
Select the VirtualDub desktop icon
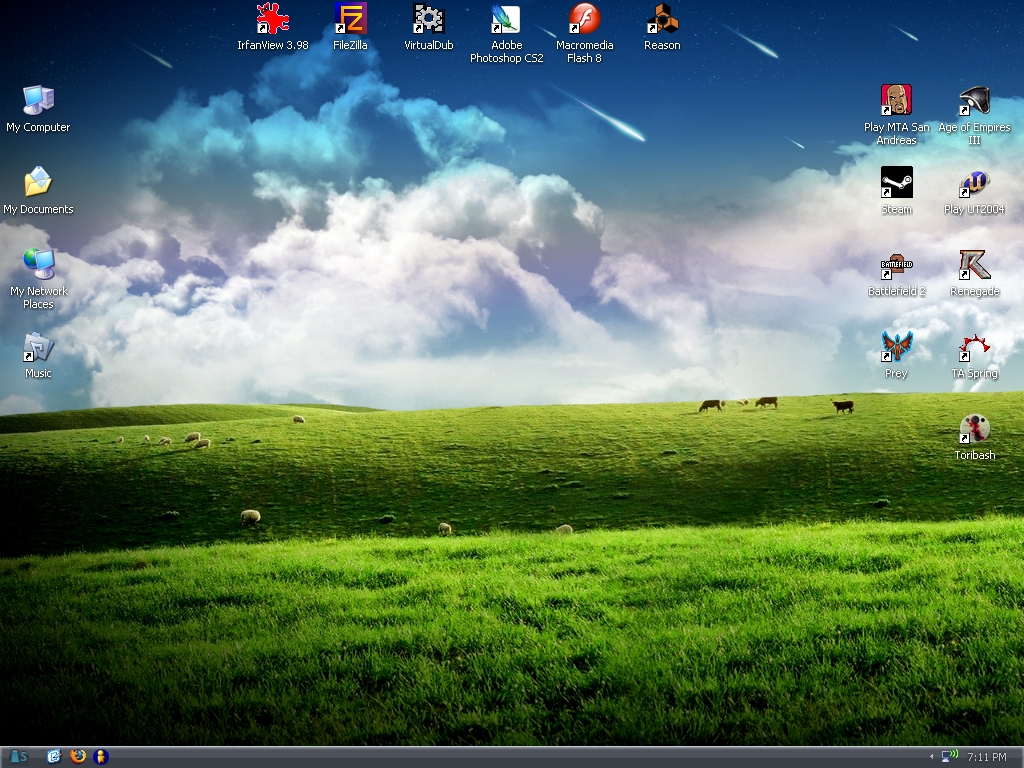click(x=428, y=19)
